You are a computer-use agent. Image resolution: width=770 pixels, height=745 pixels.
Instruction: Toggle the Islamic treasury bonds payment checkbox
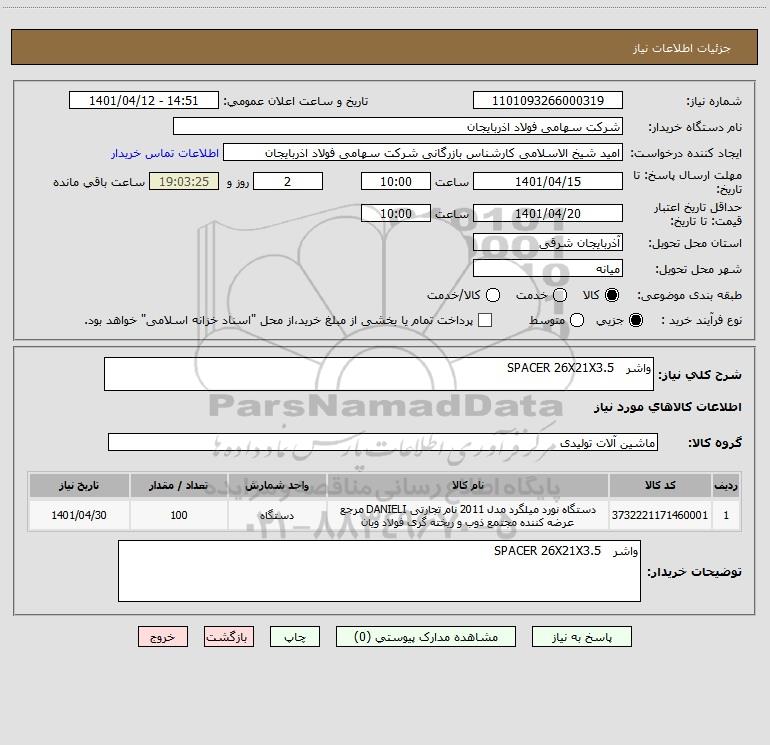click(x=485, y=320)
